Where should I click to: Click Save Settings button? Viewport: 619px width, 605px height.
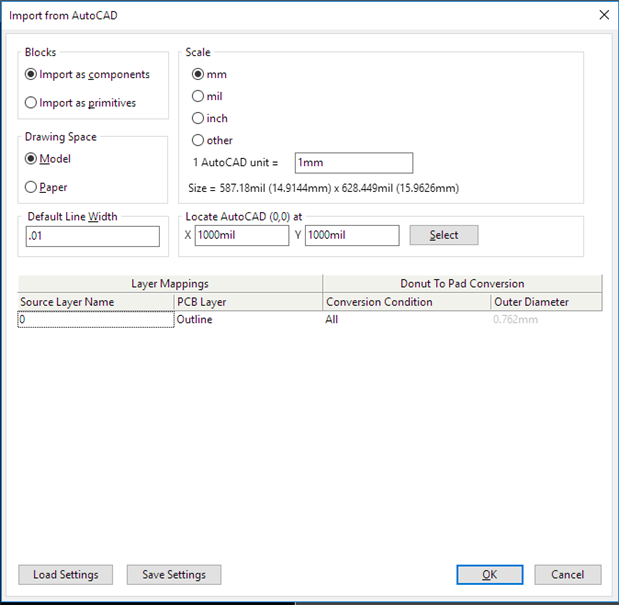pos(174,575)
